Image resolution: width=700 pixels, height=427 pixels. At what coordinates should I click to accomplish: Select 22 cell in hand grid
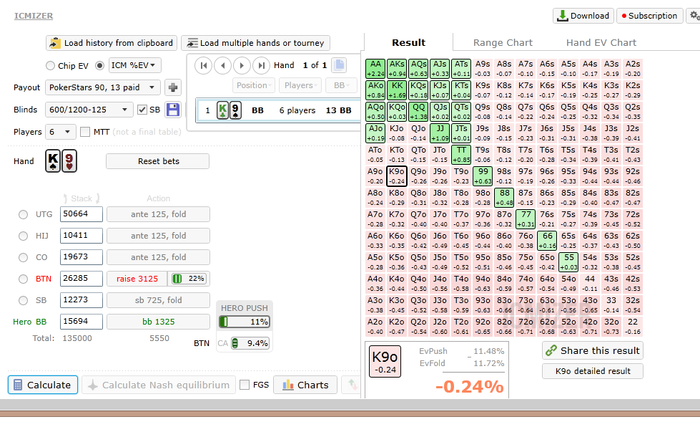point(633,327)
